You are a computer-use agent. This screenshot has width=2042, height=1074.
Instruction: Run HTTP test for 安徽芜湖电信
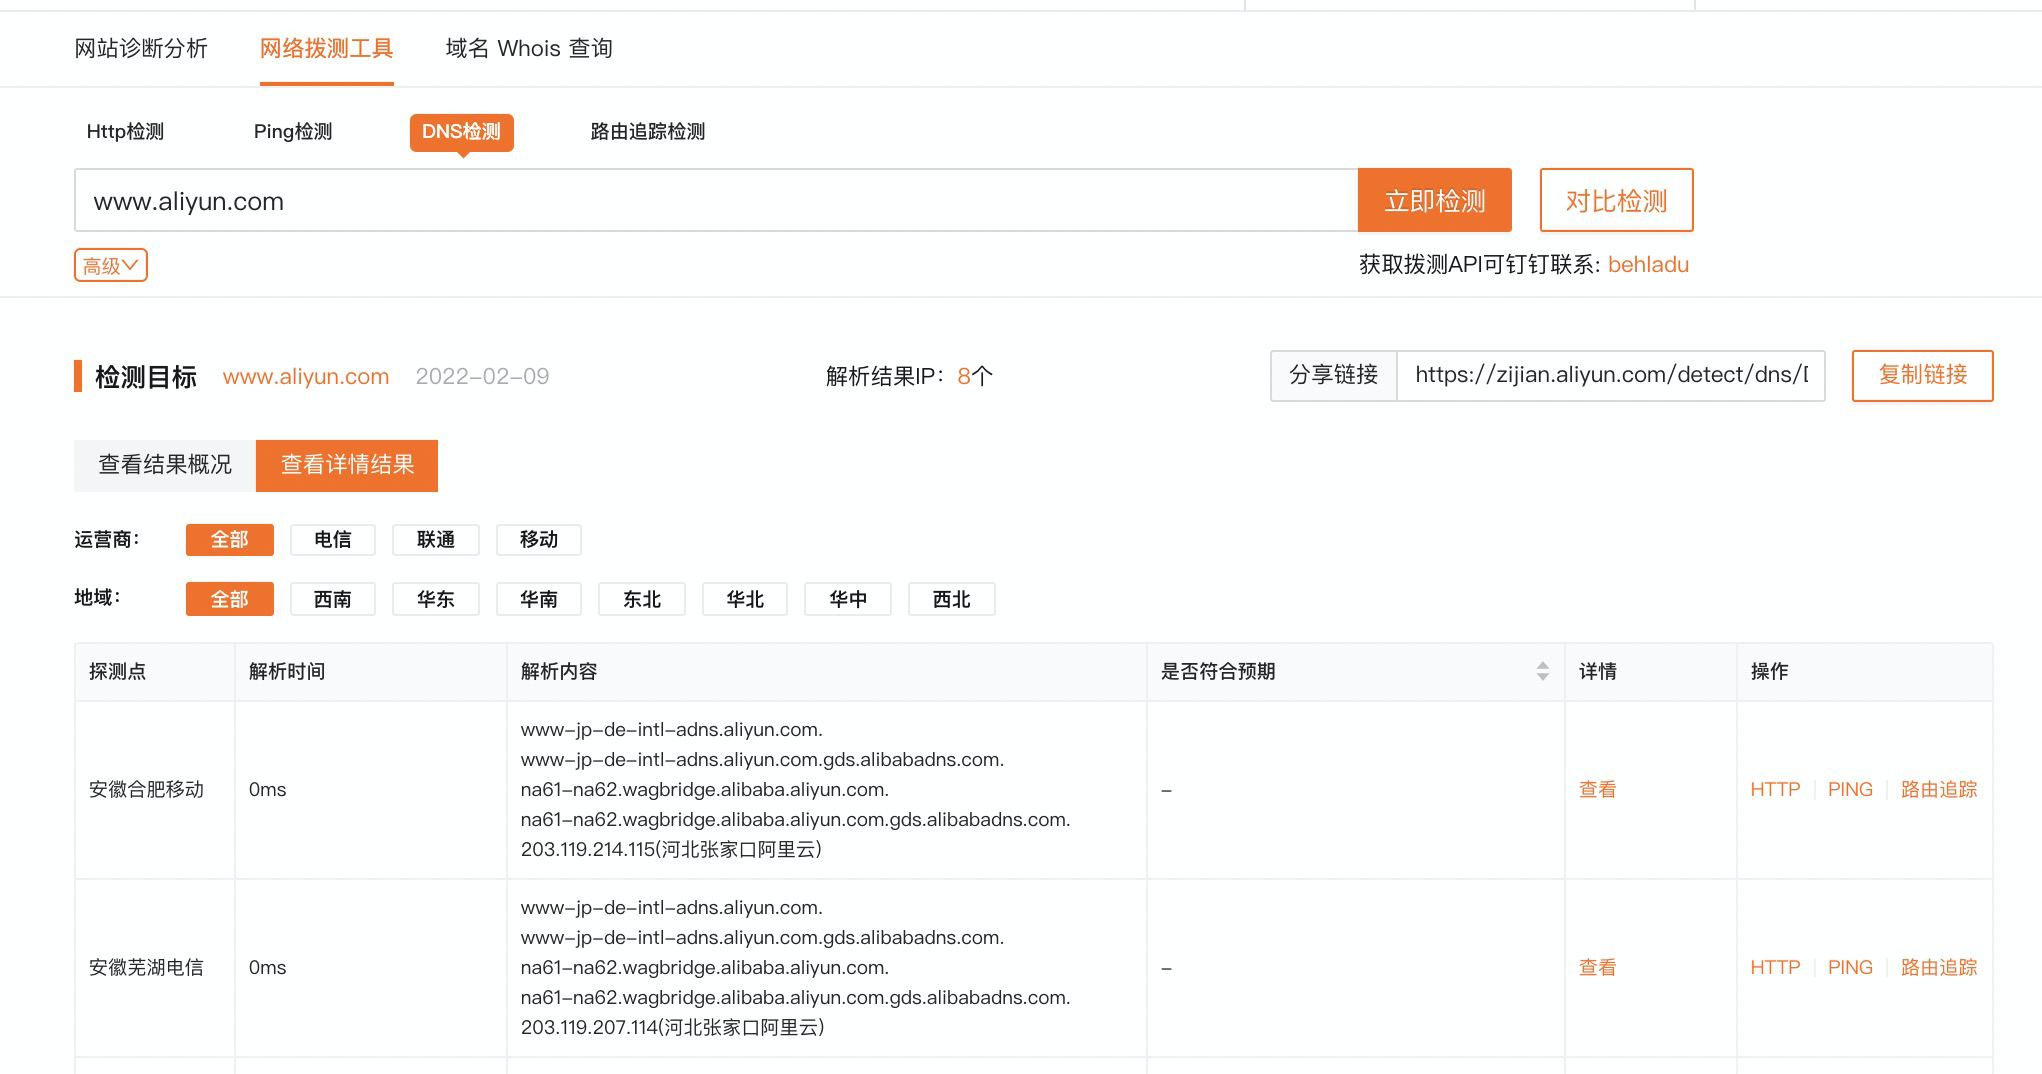pyautogui.click(x=1775, y=967)
